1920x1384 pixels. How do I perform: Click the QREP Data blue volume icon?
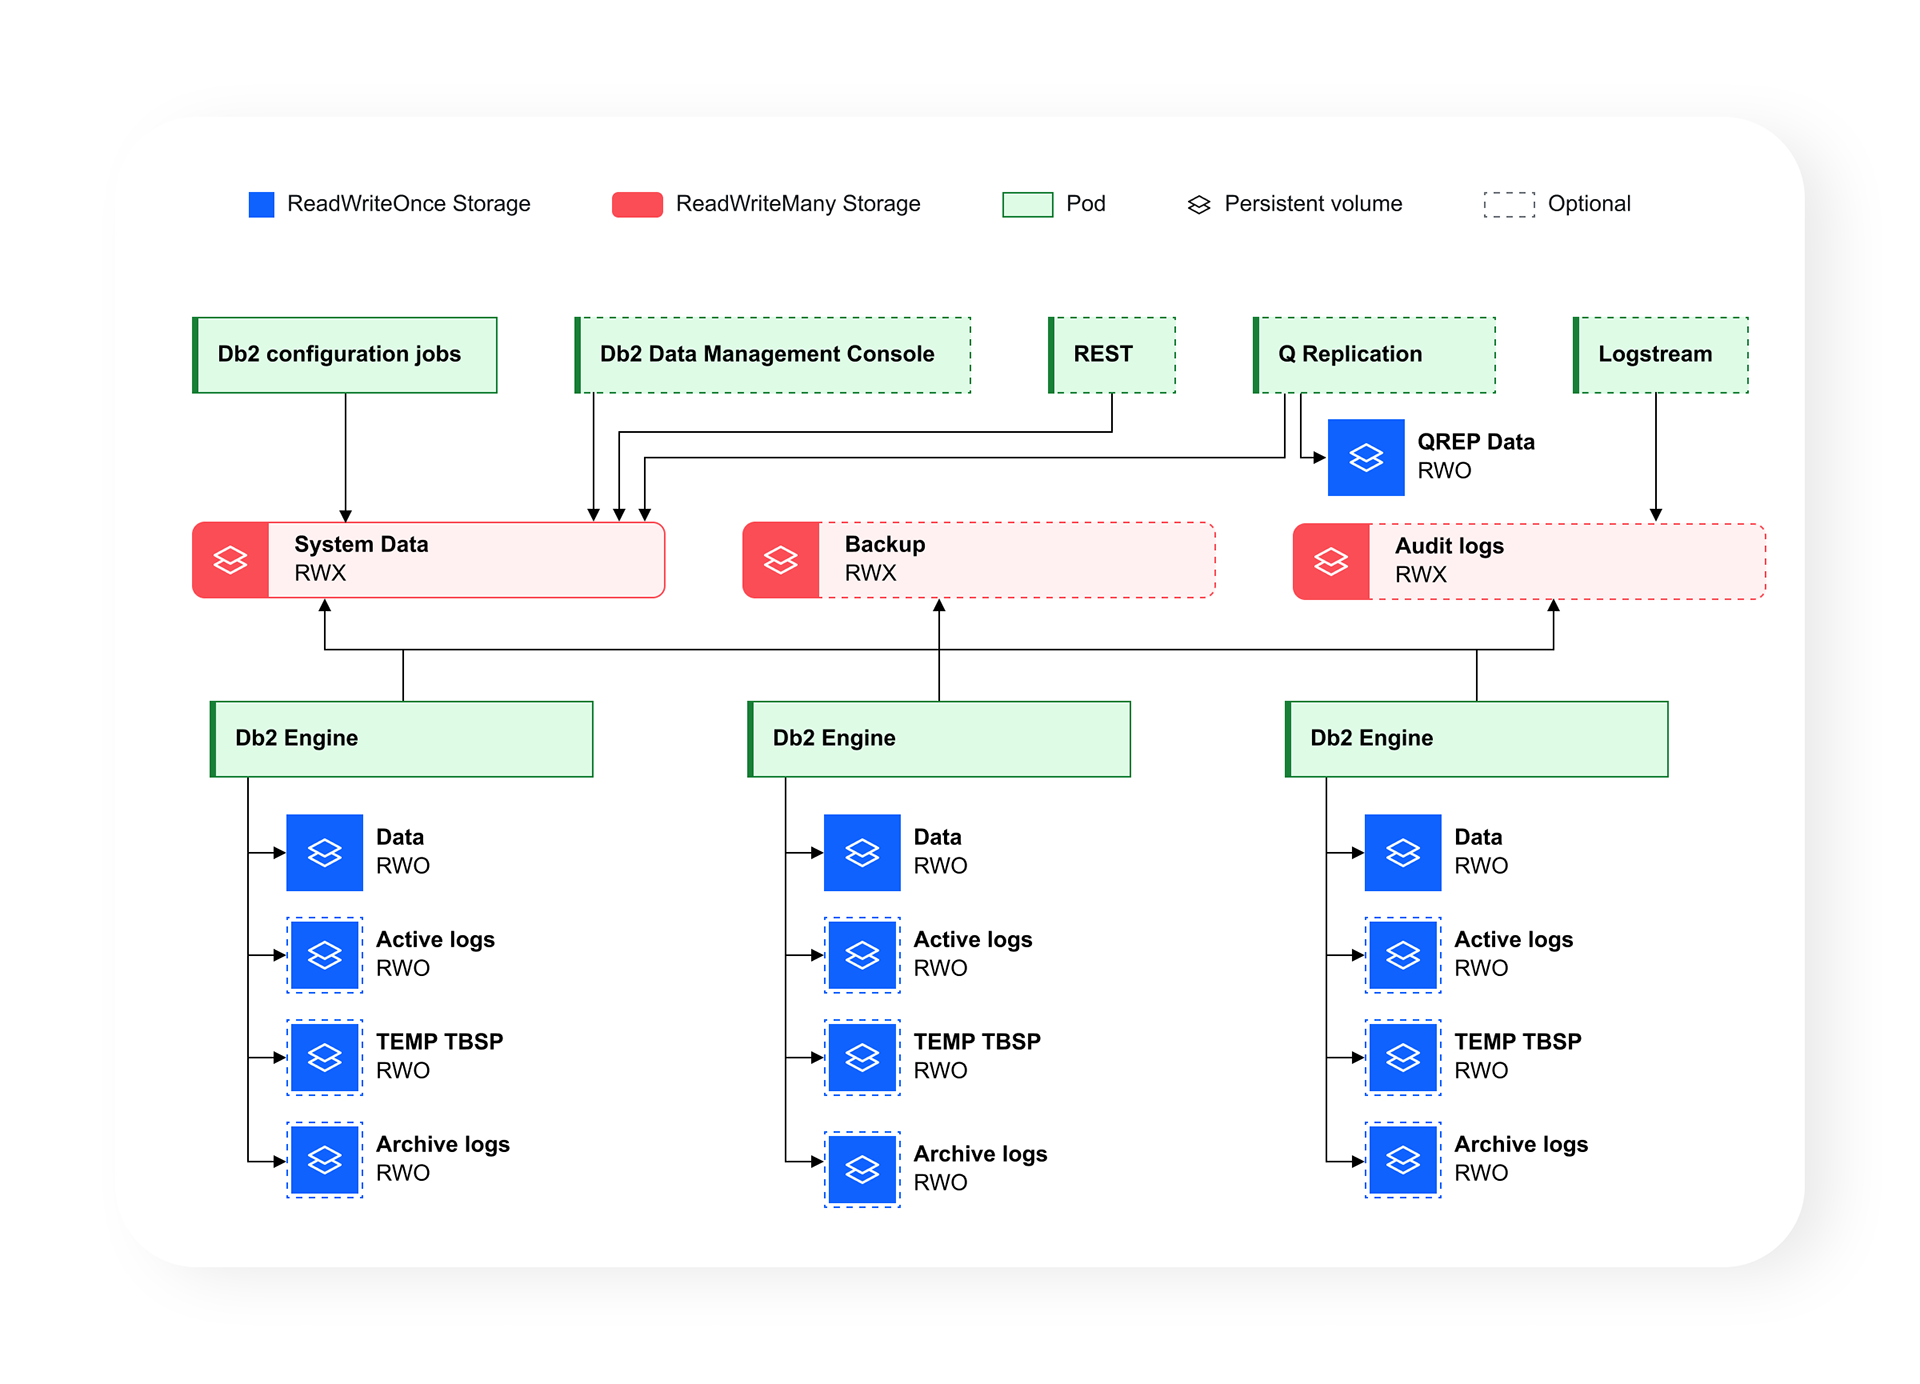click(x=1366, y=458)
